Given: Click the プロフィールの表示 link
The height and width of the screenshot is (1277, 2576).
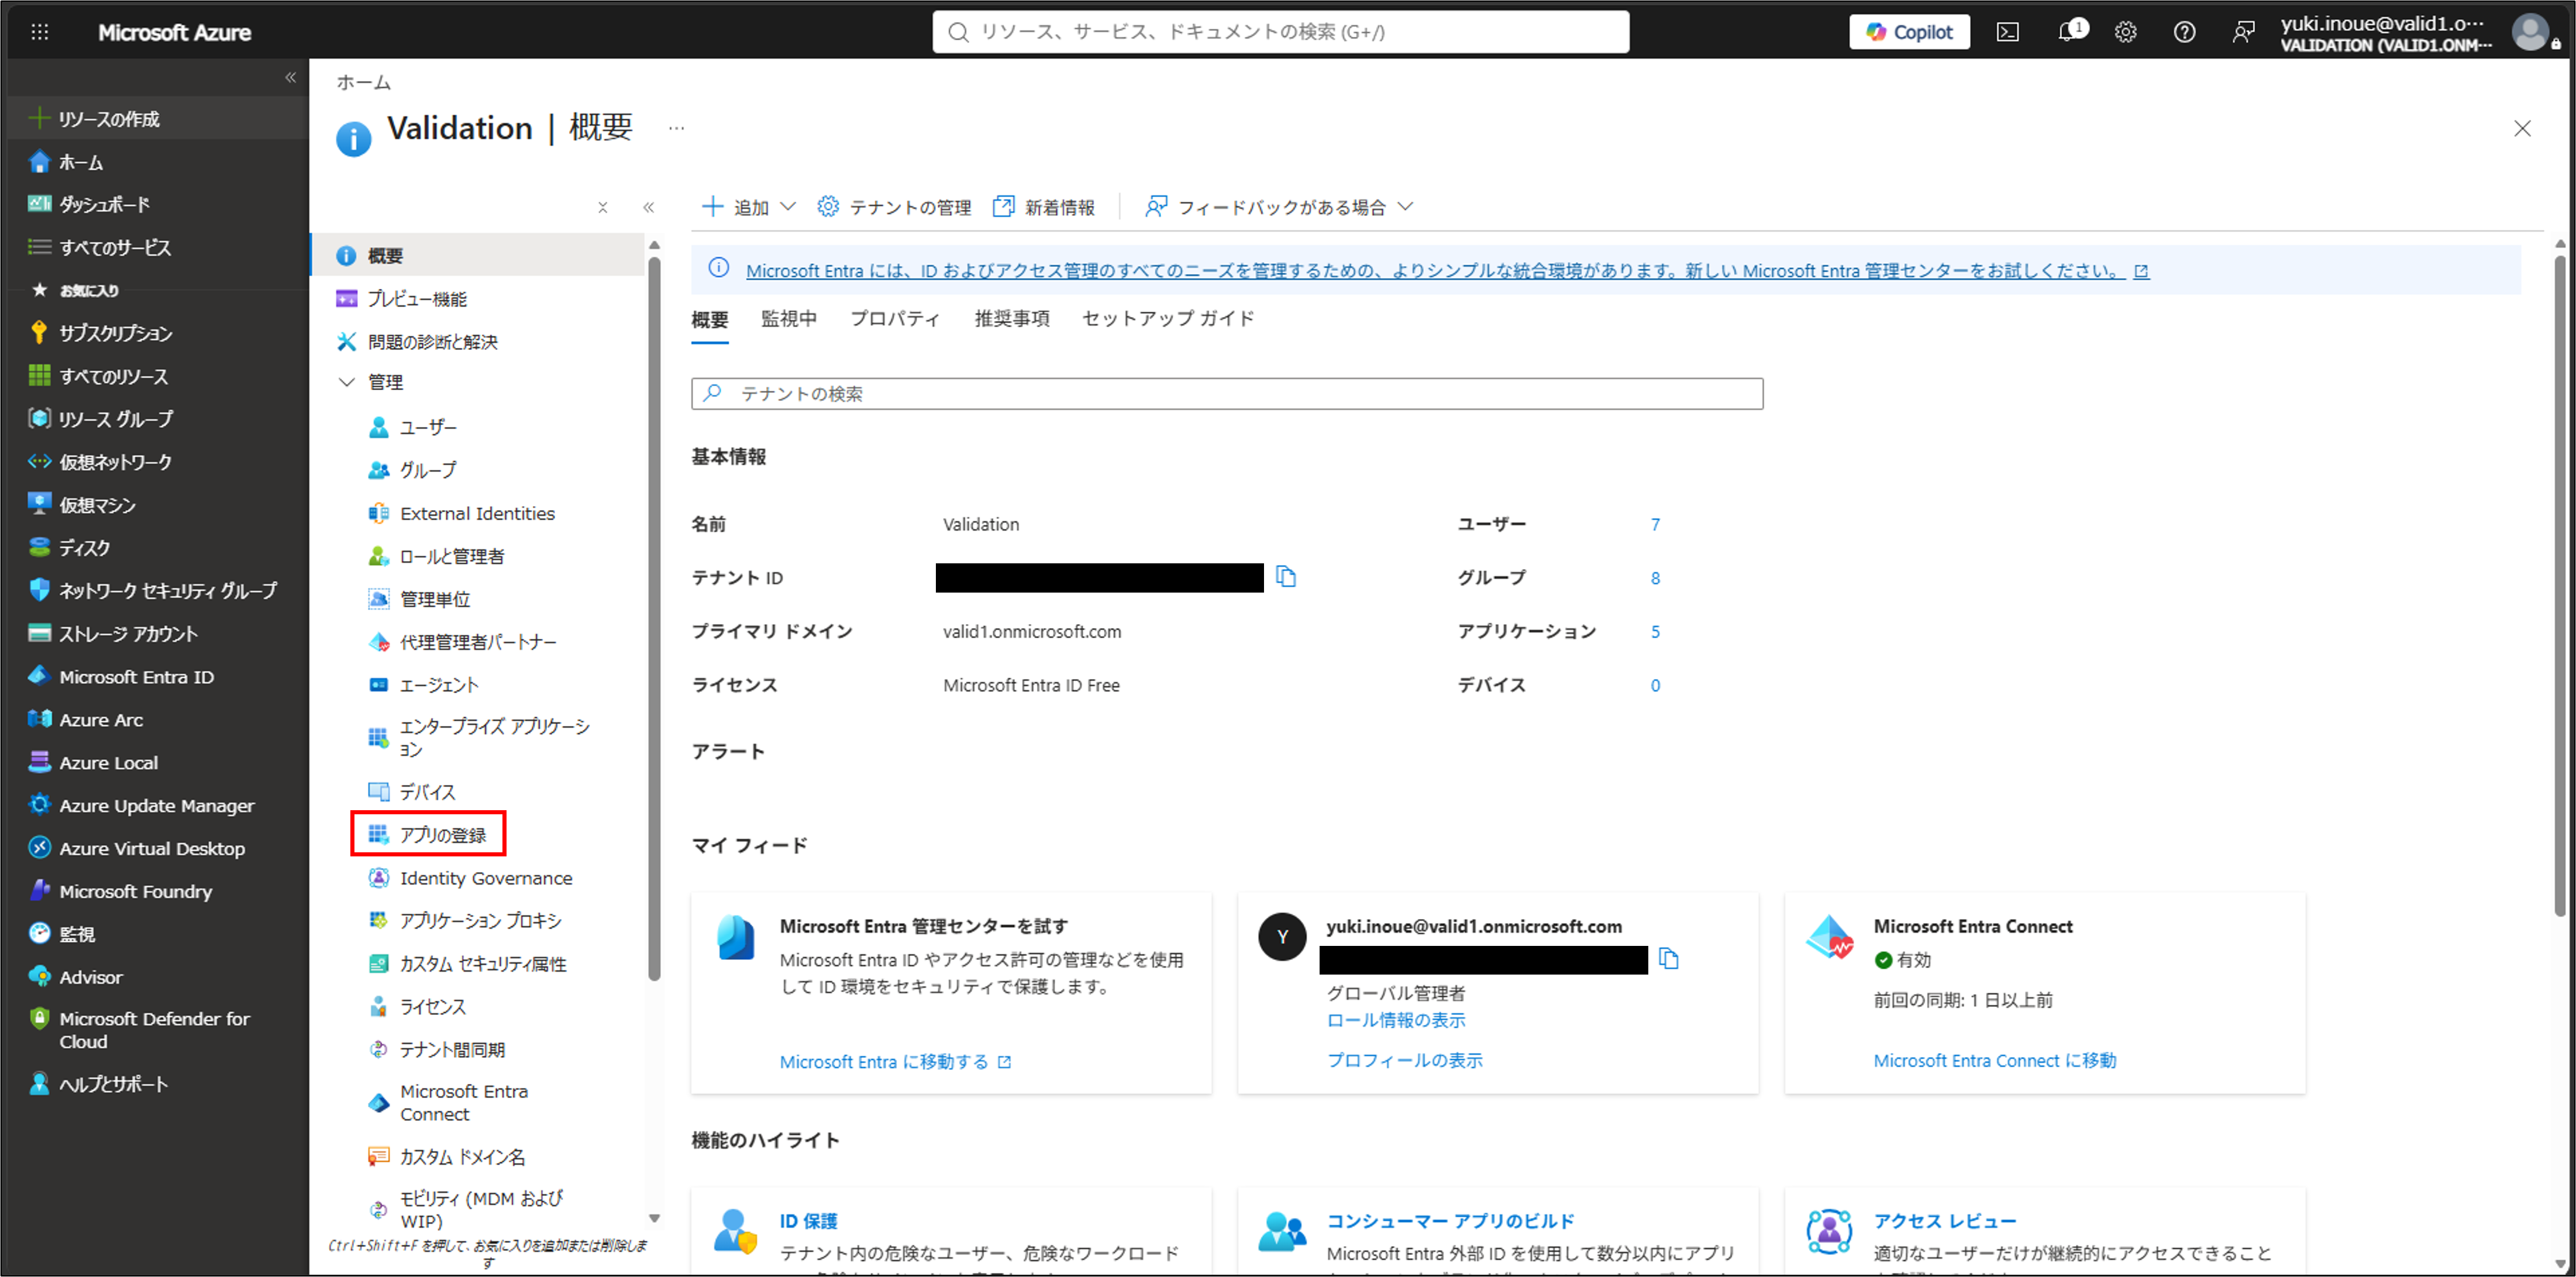Looking at the screenshot, I should [x=1404, y=1060].
